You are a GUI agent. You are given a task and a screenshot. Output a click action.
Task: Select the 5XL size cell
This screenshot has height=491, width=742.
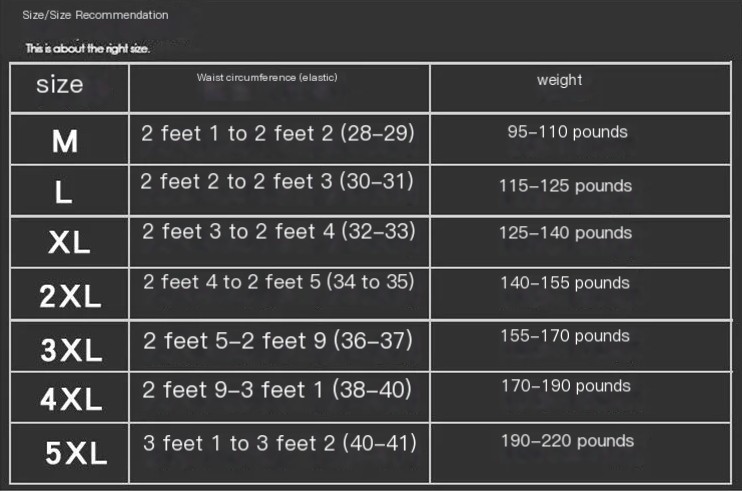click(x=76, y=453)
